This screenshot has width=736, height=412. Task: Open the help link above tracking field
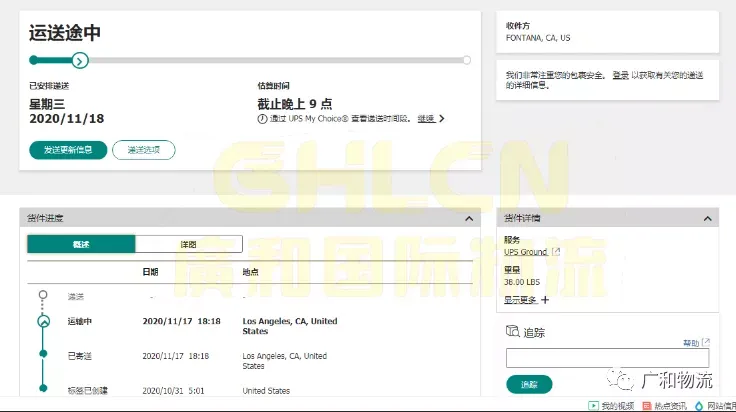coord(691,343)
